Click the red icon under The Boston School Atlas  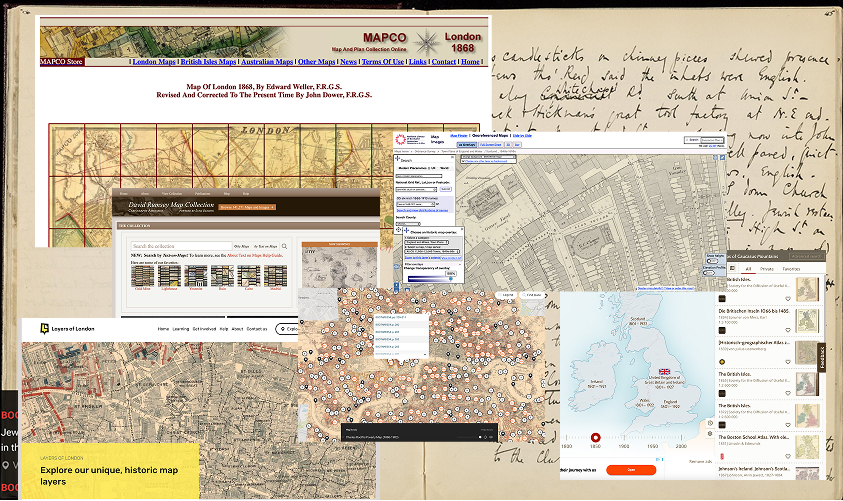tap(722, 456)
